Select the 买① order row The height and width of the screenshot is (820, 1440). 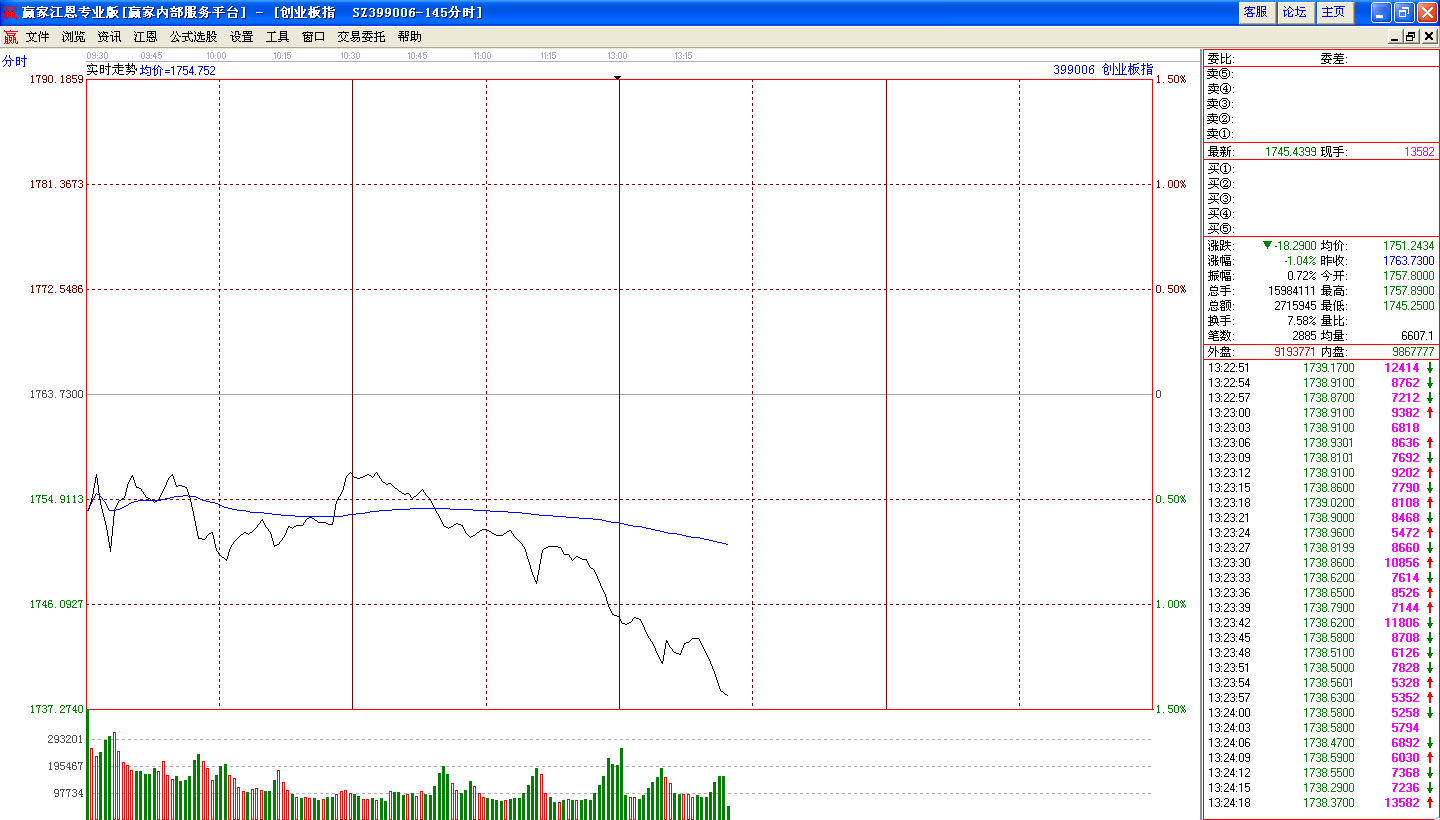[1321, 169]
